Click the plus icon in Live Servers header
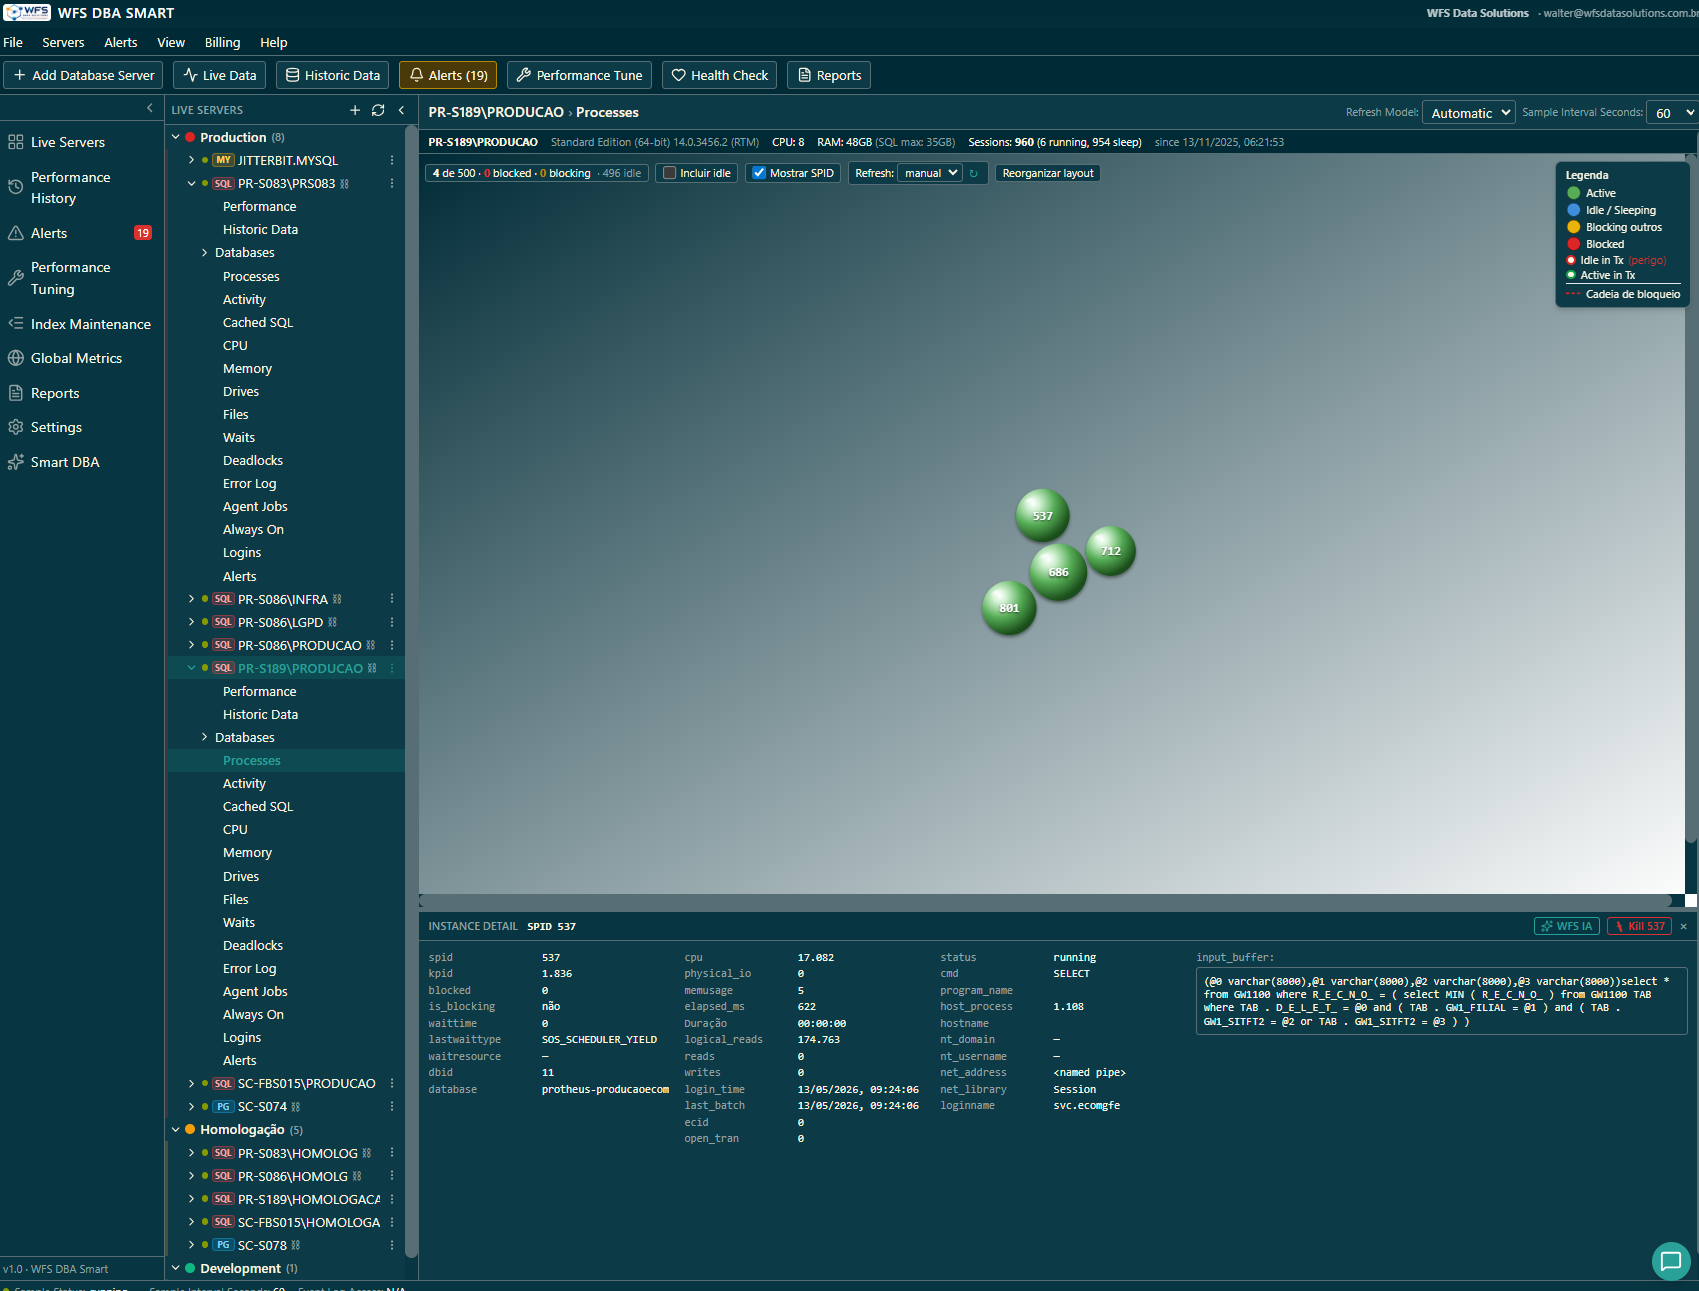 tap(355, 110)
